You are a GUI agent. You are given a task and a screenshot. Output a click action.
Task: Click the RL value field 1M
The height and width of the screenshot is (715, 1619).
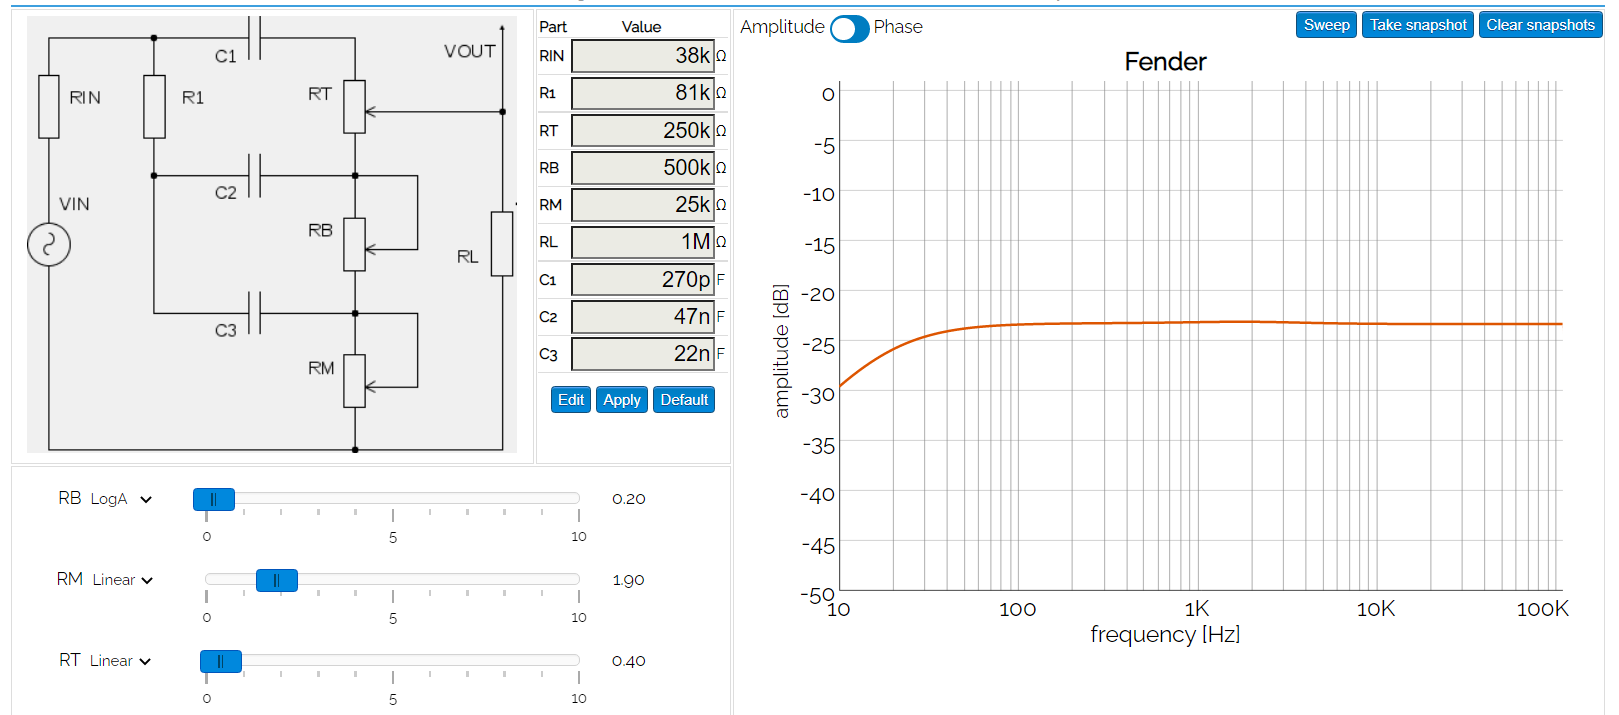[643, 242]
